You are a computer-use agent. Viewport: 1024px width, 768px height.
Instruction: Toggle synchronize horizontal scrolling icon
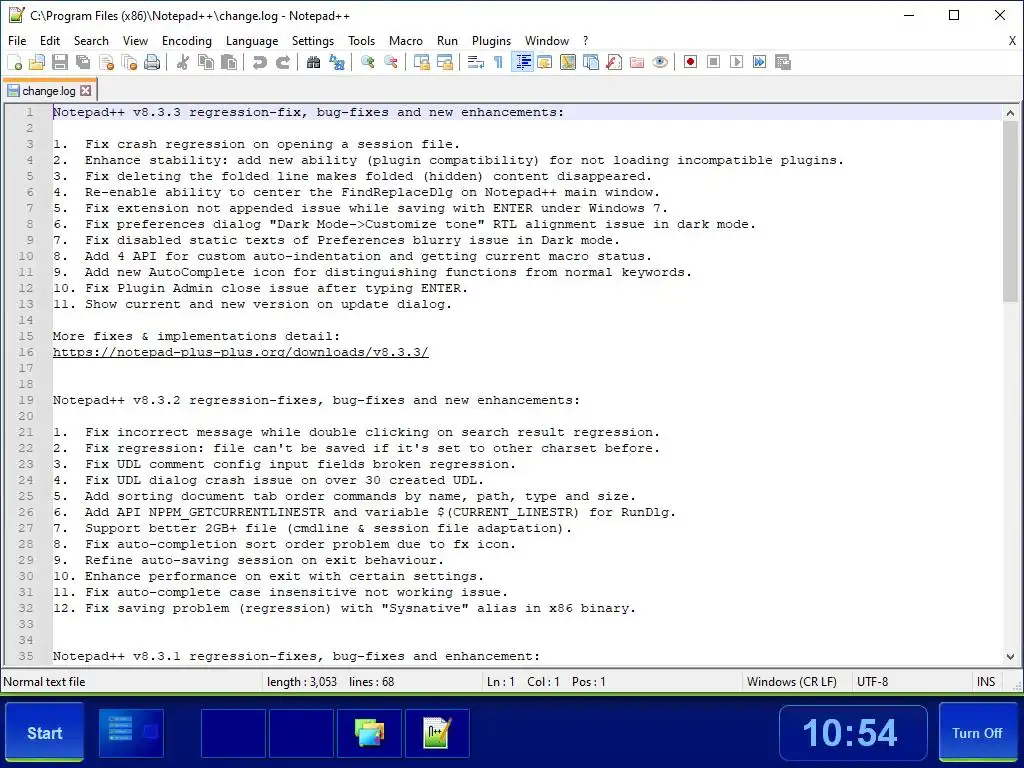[445, 62]
